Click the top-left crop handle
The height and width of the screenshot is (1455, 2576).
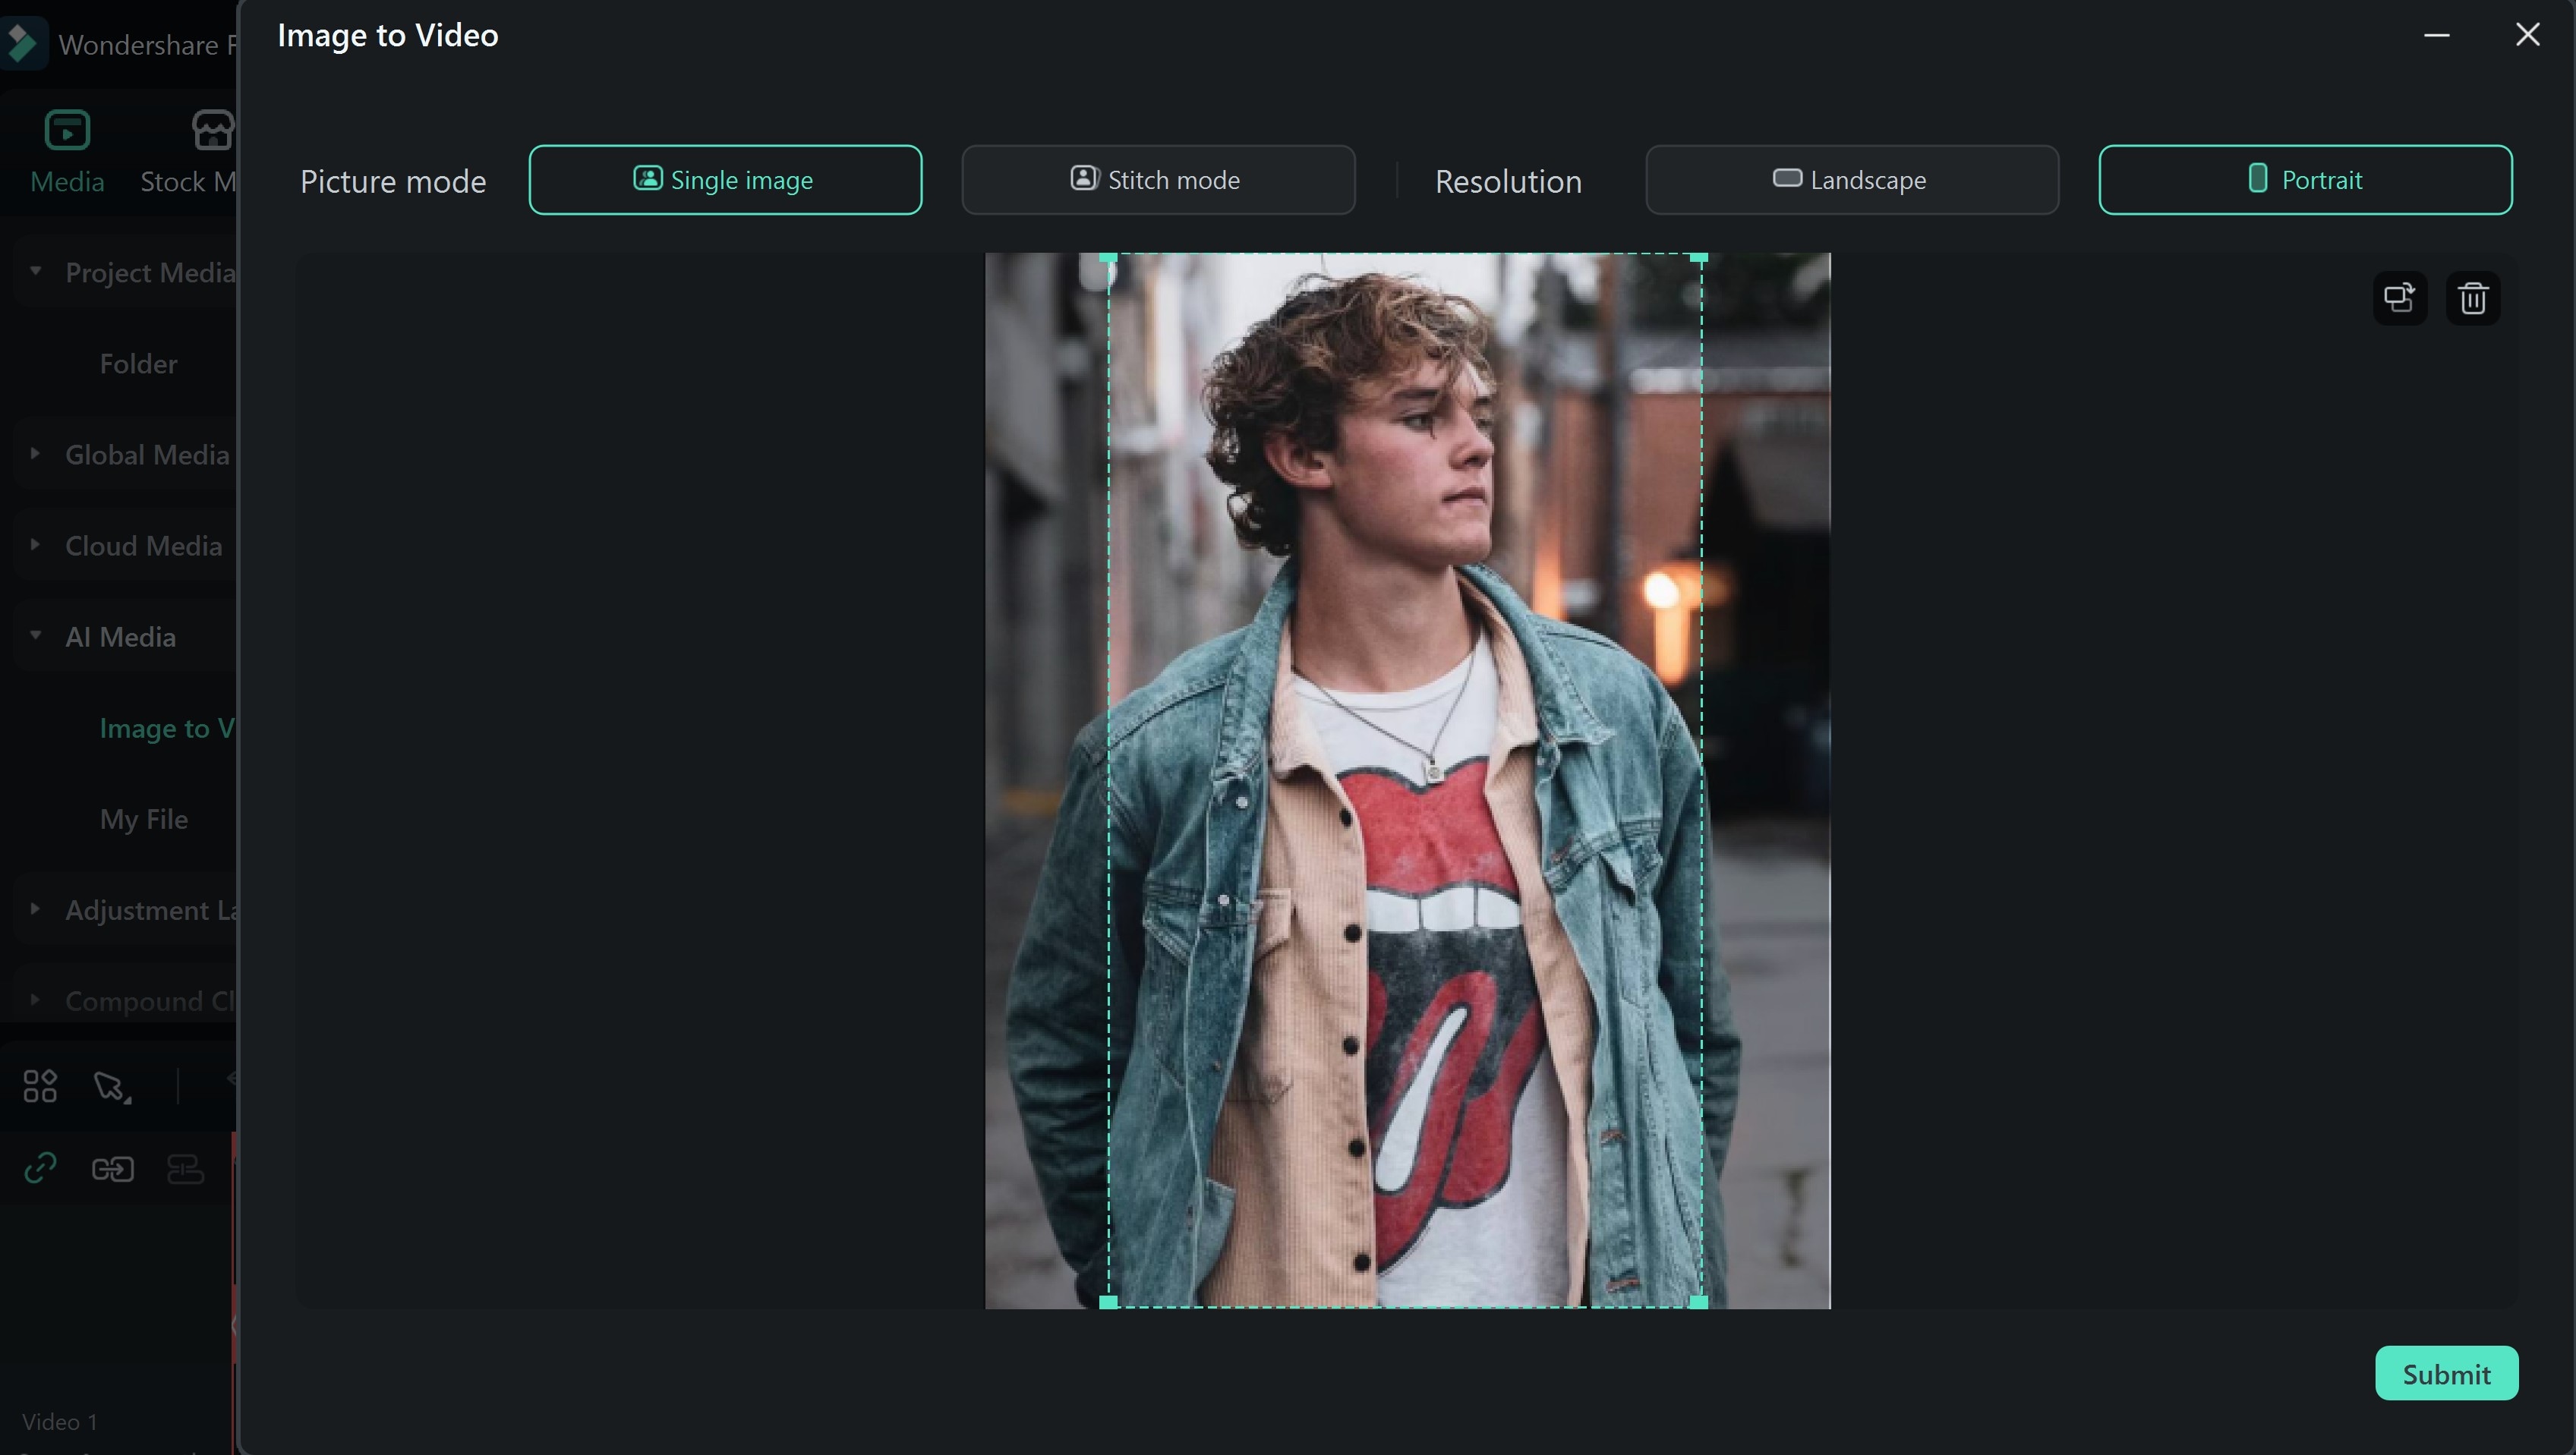[1108, 257]
